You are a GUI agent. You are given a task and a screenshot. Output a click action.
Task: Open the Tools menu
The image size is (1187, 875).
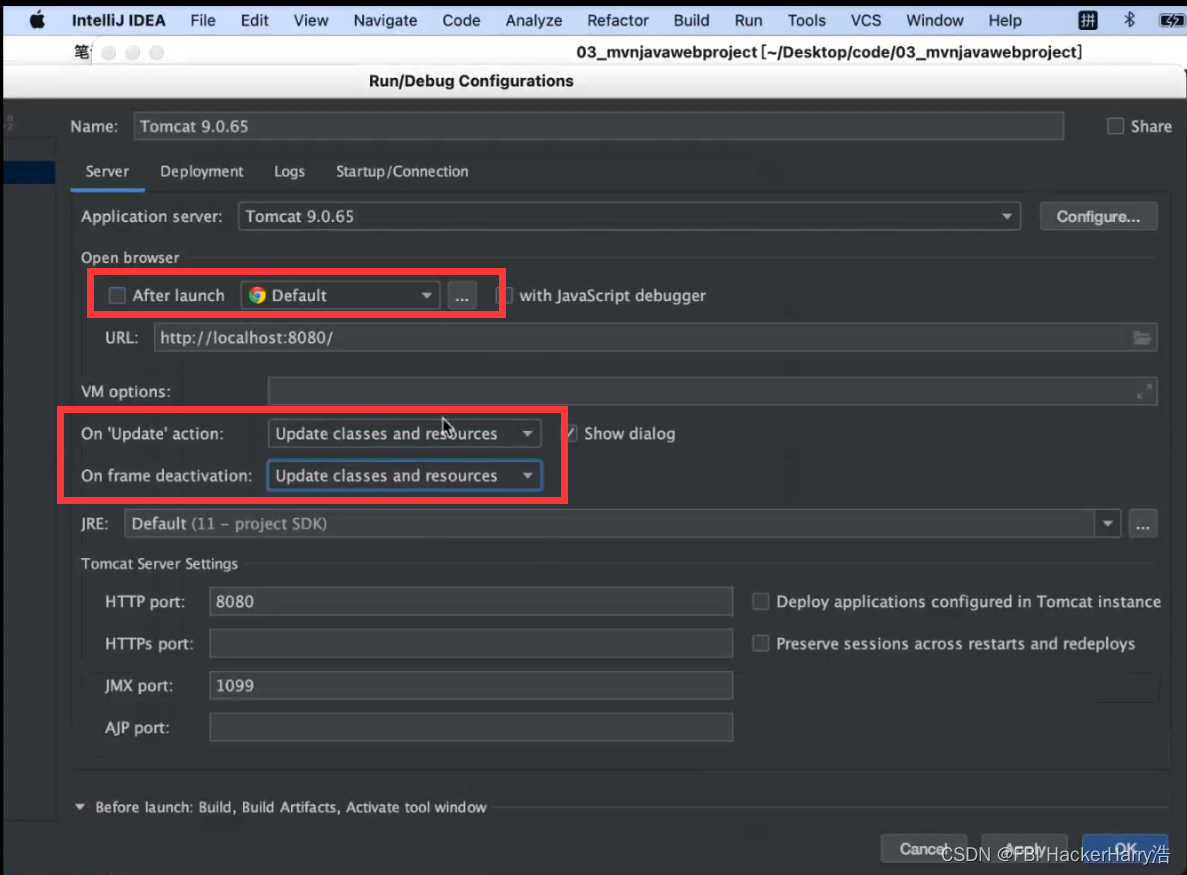[806, 20]
